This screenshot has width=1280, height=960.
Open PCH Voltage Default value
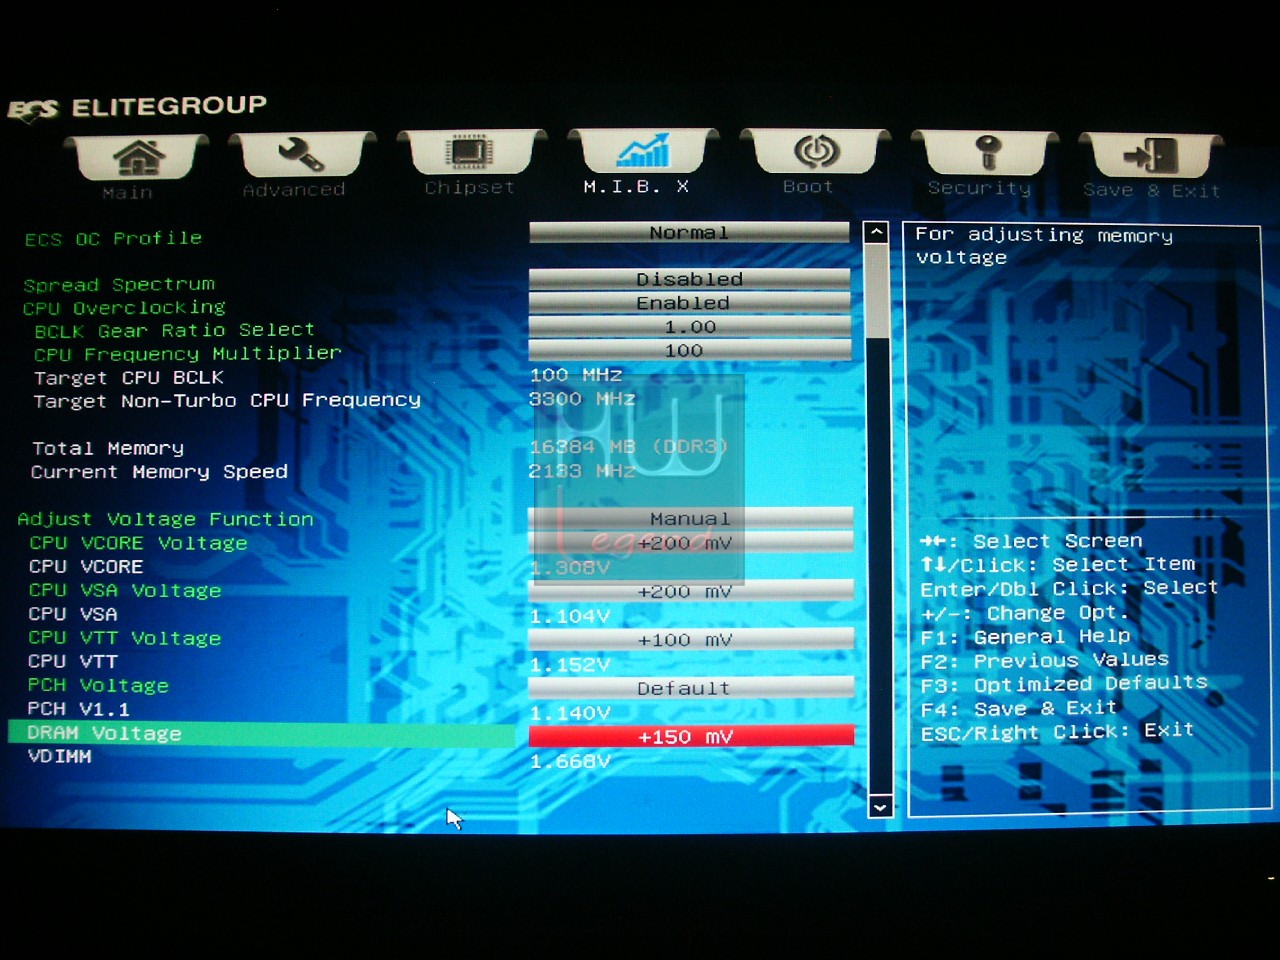pyautogui.click(x=690, y=688)
